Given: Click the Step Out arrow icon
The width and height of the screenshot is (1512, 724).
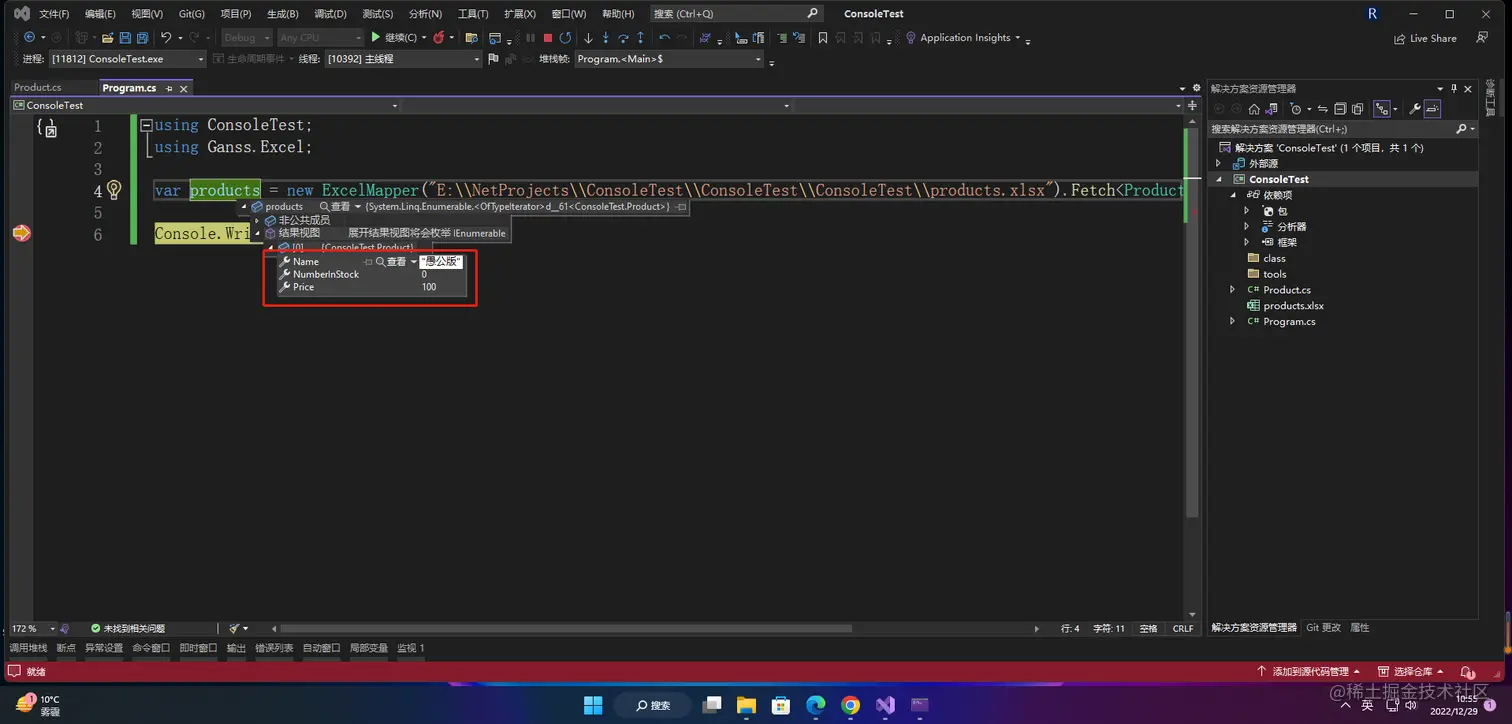Looking at the screenshot, I should point(641,38).
